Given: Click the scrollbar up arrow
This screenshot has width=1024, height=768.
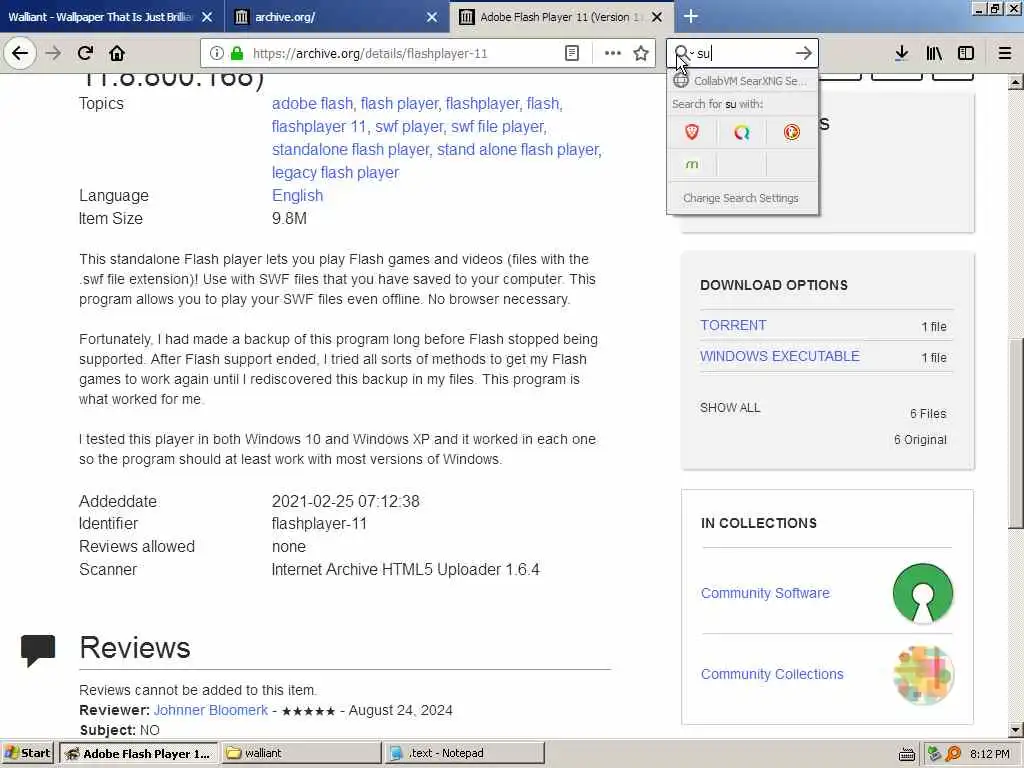Looking at the screenshot, I should [x=1016, y=82].
